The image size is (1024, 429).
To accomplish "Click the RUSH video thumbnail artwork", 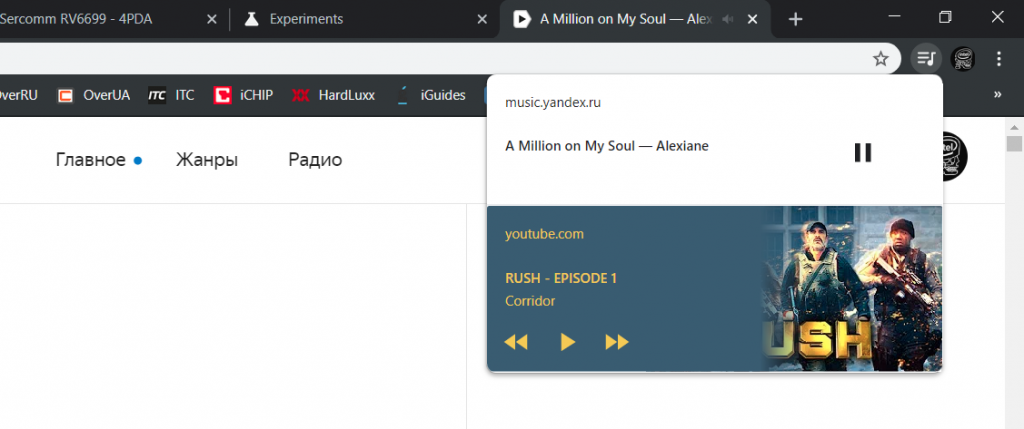I will (852, 289).
